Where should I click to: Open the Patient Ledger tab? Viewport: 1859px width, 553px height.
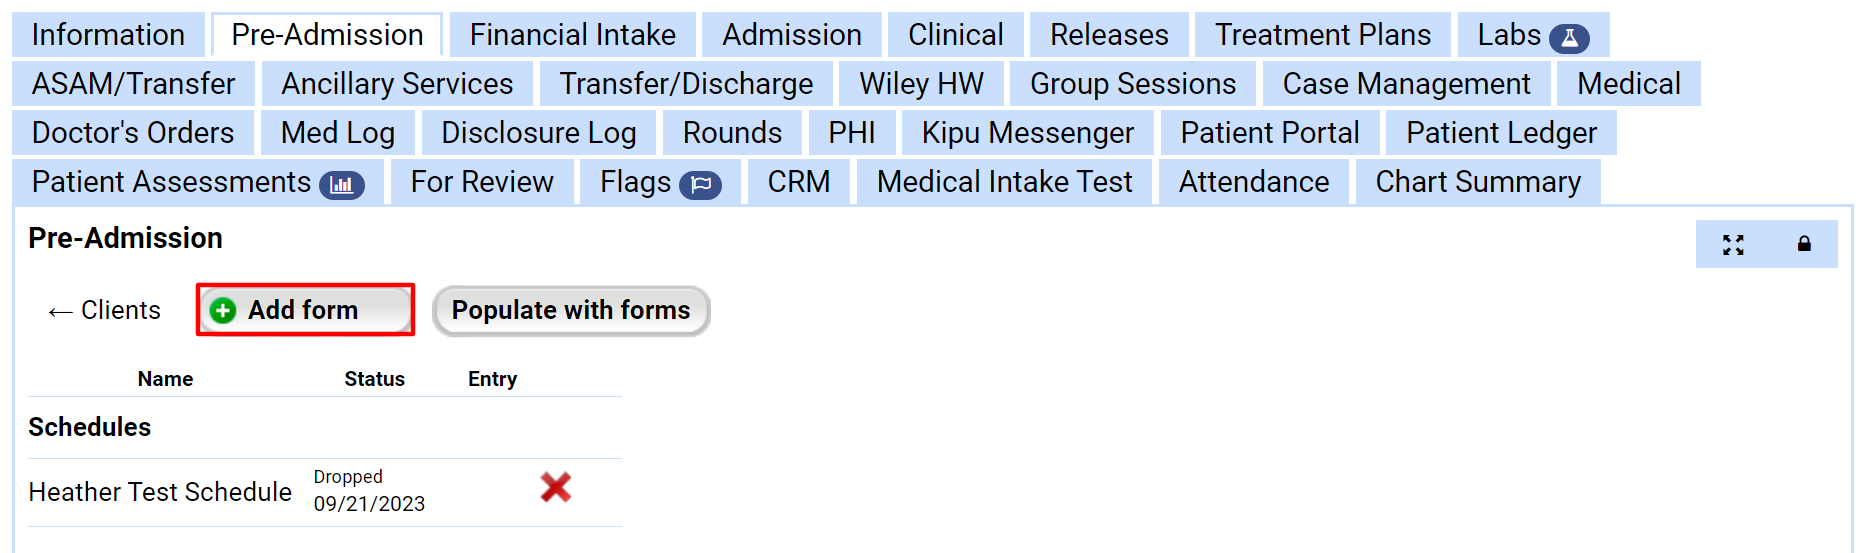click(x=1501, y=133)
